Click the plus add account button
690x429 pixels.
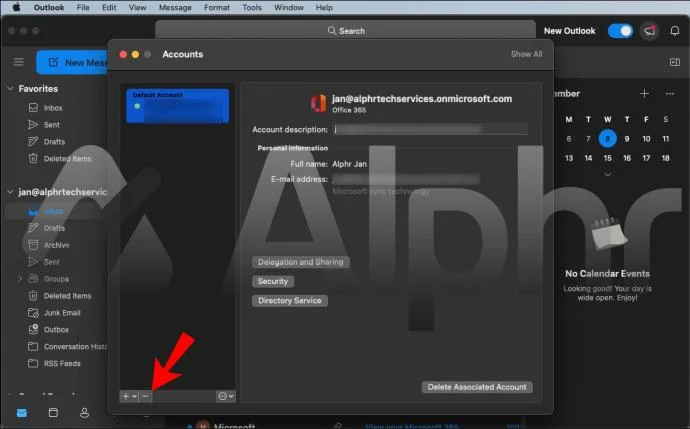click(125, 396)
